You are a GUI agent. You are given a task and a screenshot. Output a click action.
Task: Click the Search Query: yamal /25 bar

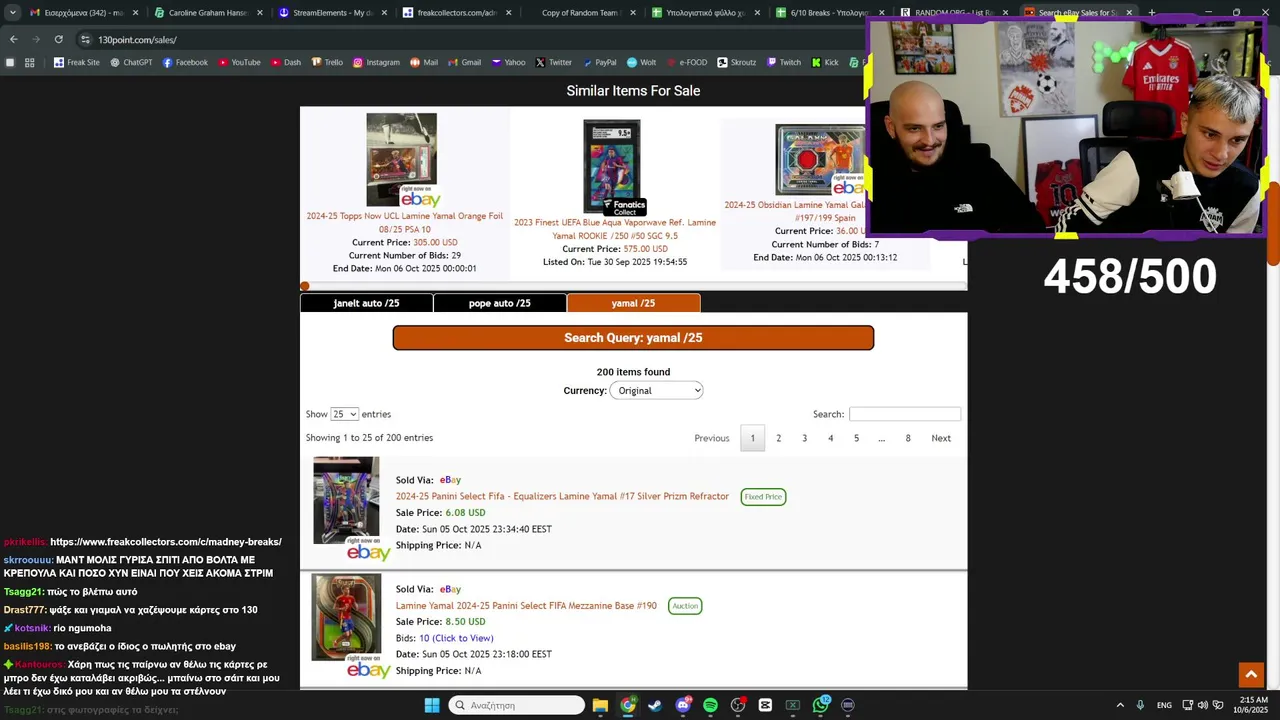[x=633, y=338]
